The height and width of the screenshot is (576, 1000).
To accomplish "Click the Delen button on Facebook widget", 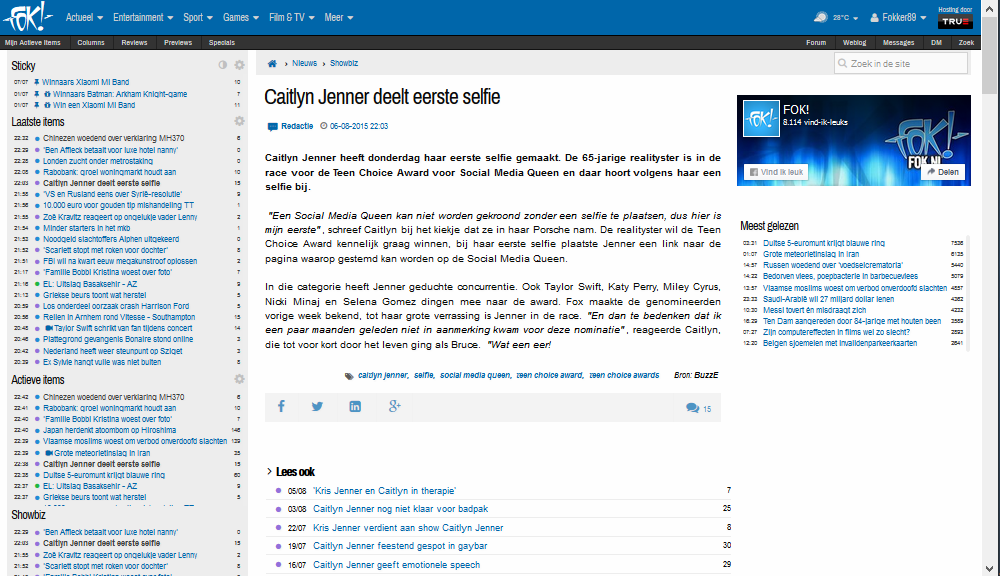I will click(x=943, y=172).
